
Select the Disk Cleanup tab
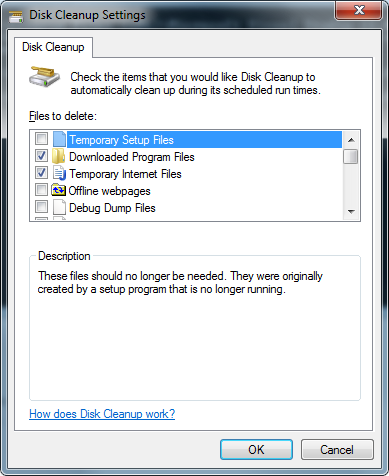pyautogui.click(x=53, y=47)
